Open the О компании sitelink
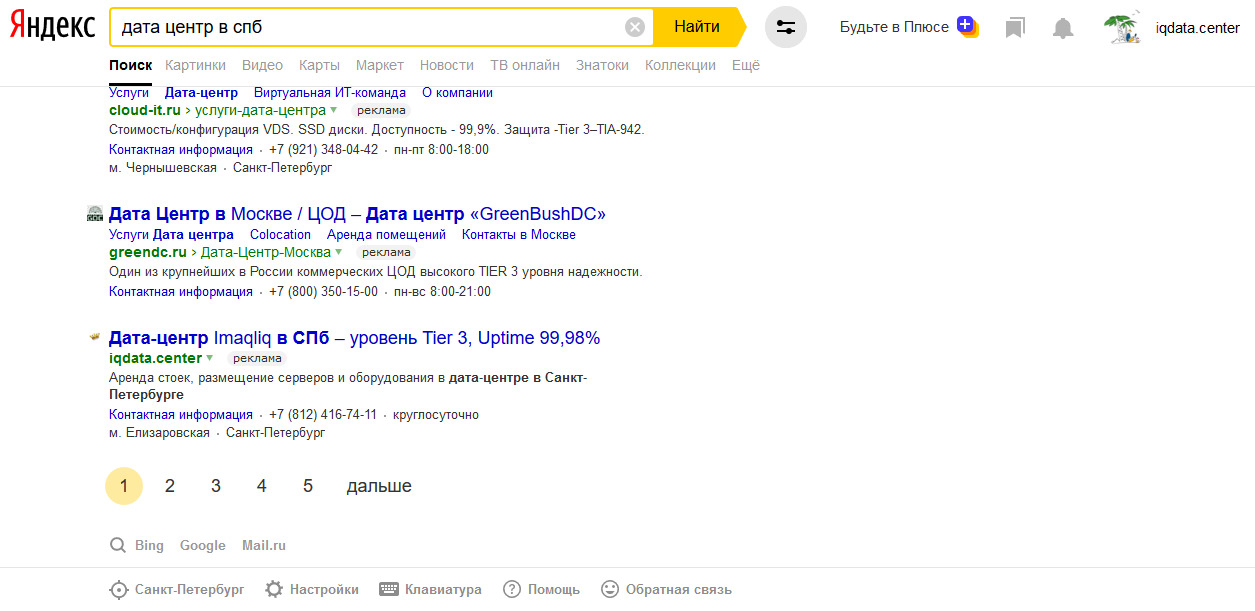 (x=457, y=93)
